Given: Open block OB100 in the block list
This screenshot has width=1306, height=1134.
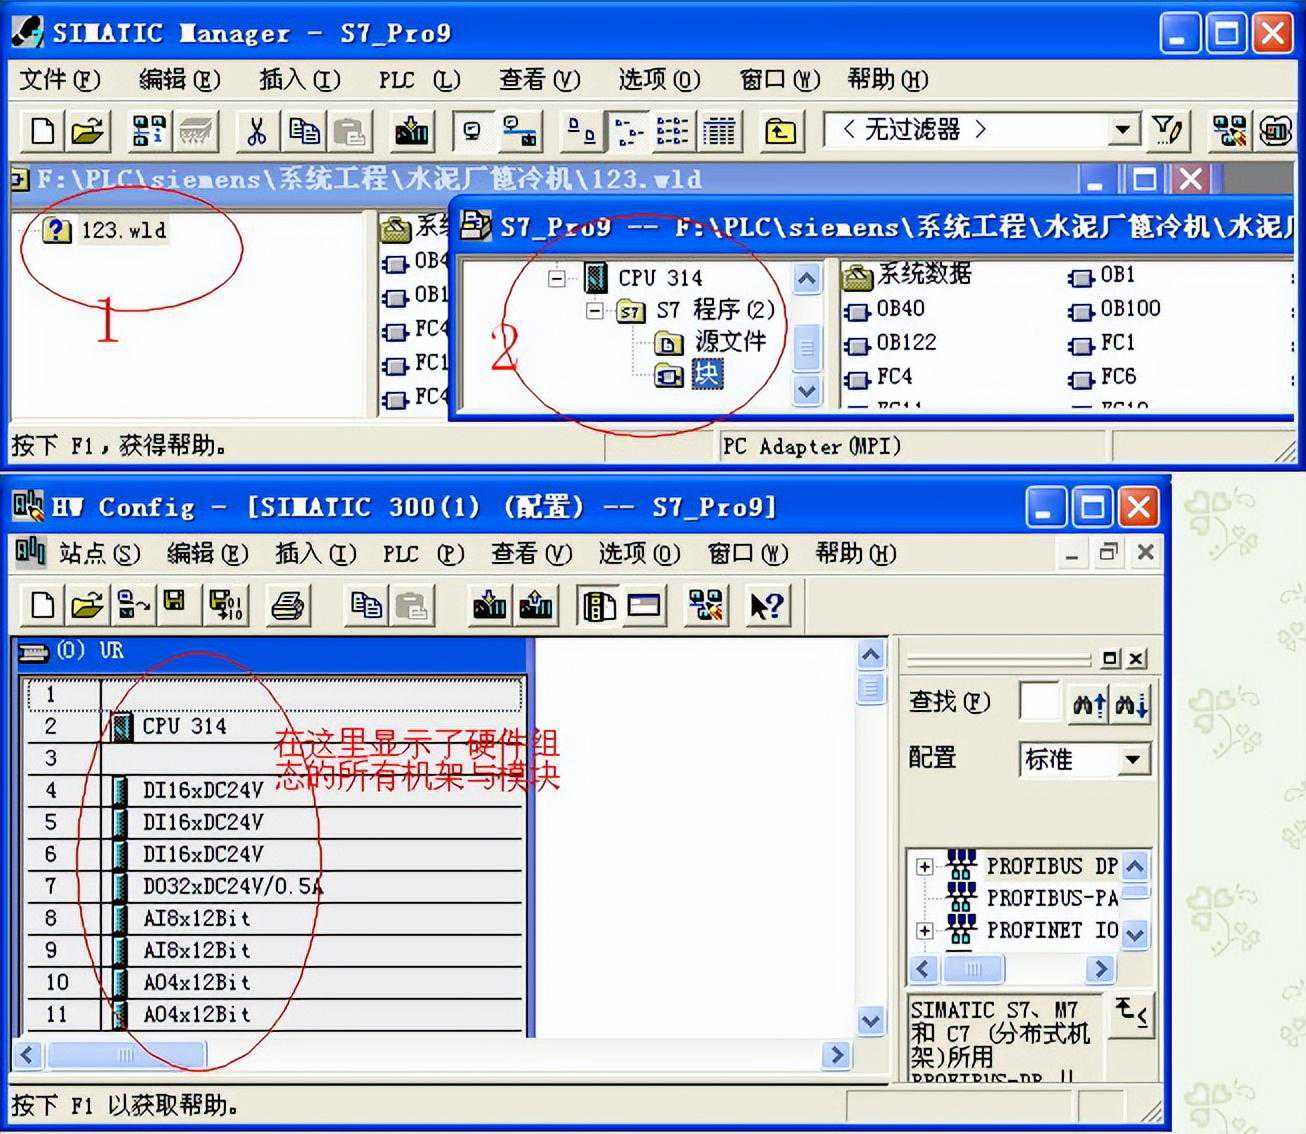Looking at the screenshot, I should point(1130,309).
